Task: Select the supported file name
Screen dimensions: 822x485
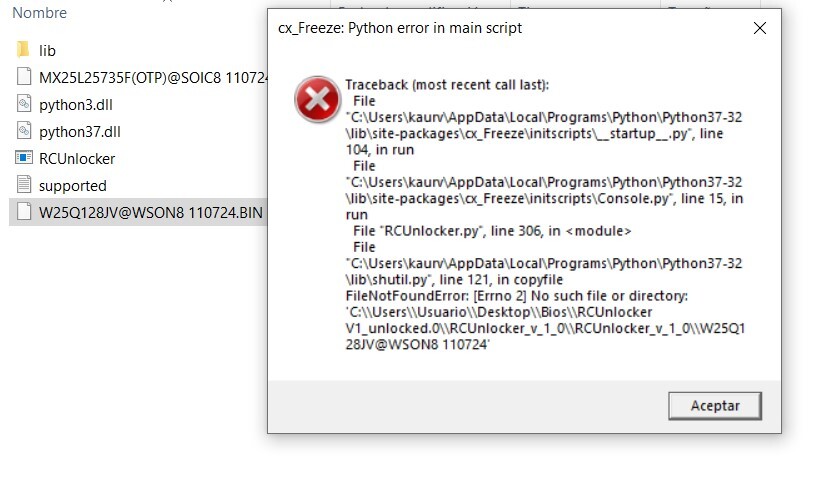Action: [72, 185]
